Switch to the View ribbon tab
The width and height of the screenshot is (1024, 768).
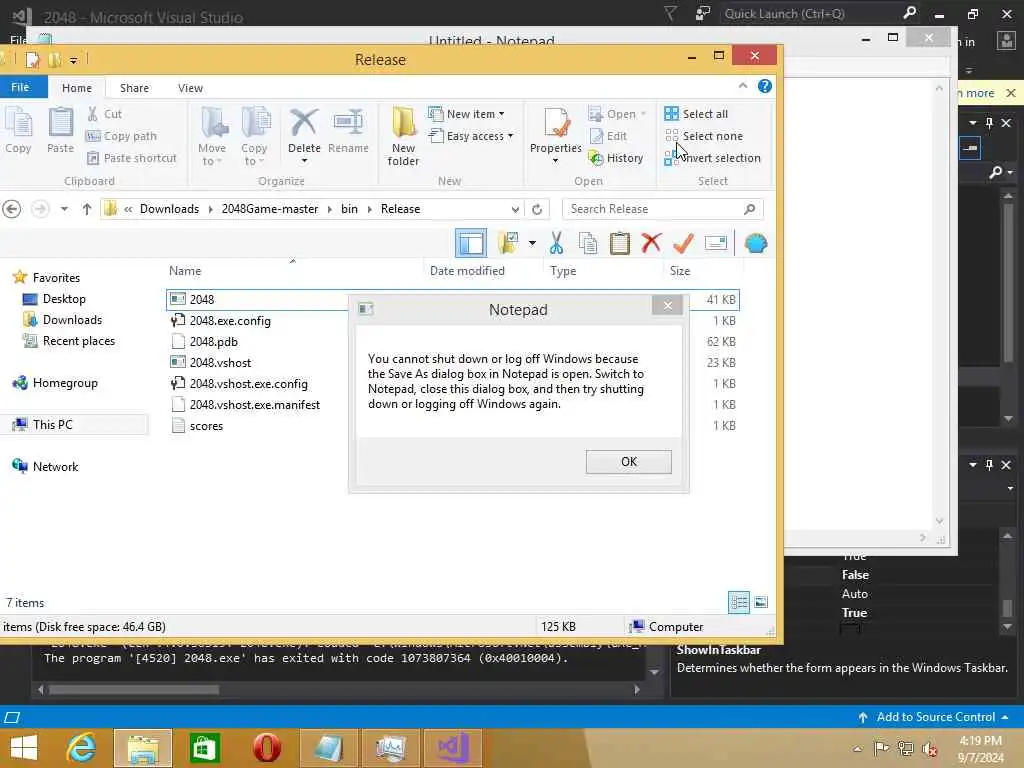(190, 88)
